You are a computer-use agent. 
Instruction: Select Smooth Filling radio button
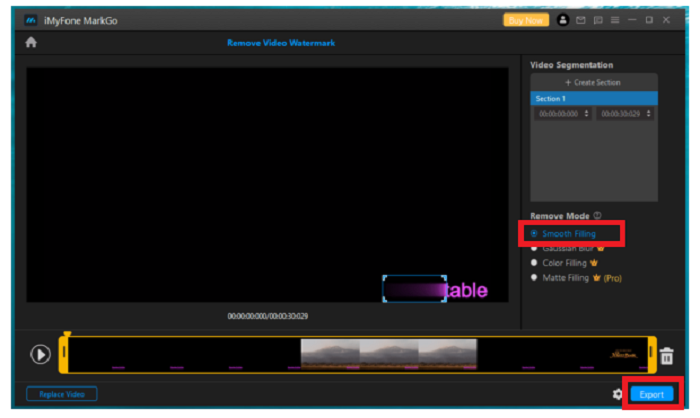534,234
